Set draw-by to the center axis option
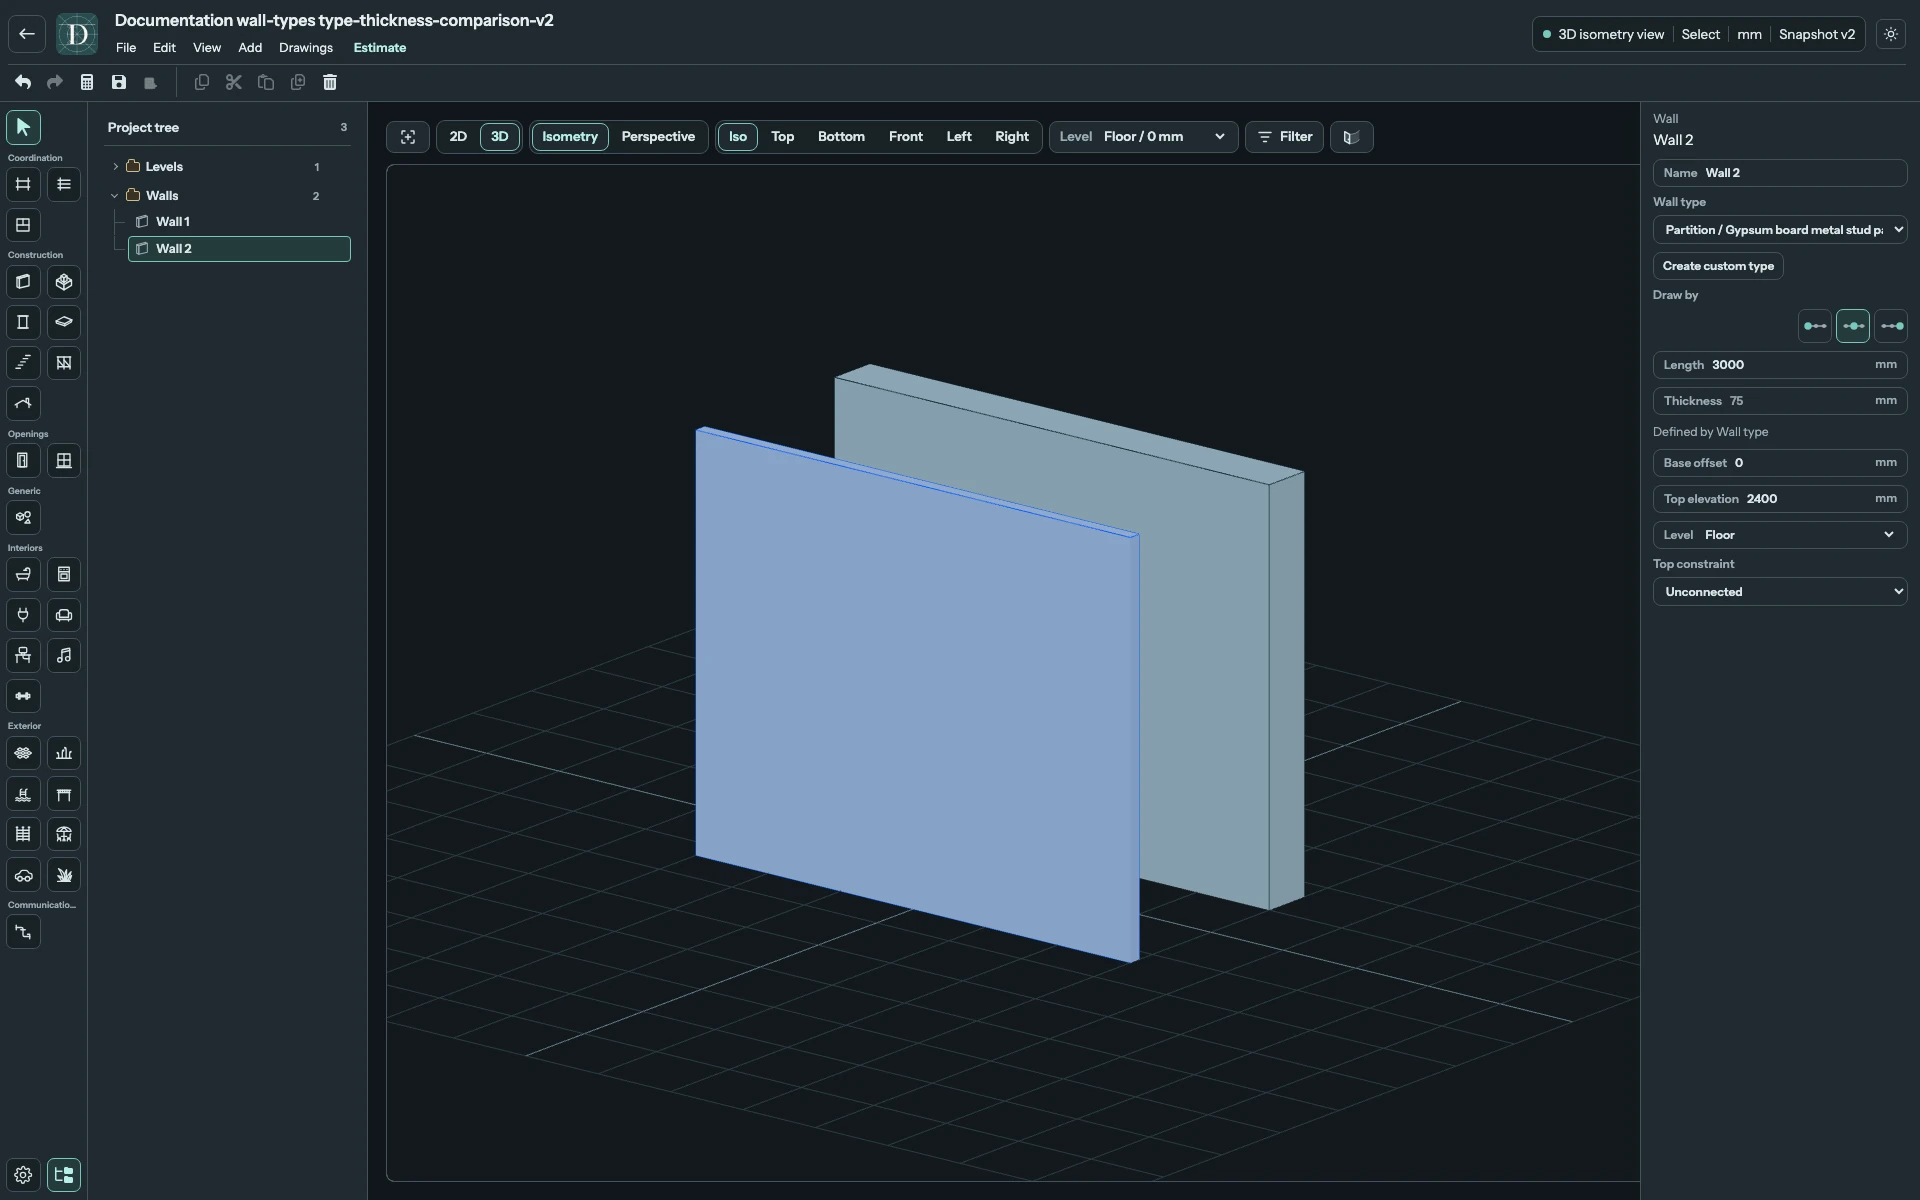1920x1200 pixels. [1853, 326]
